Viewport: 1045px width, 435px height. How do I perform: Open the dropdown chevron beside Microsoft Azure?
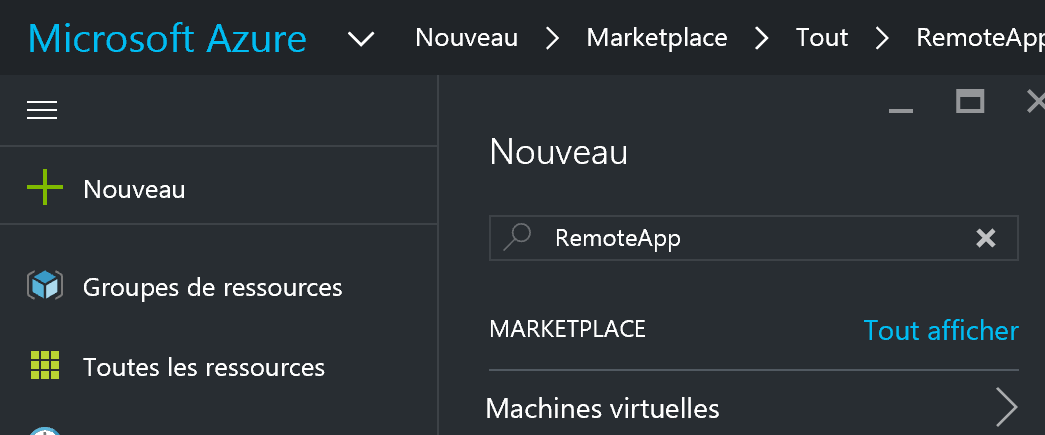[x=362, y=39]
